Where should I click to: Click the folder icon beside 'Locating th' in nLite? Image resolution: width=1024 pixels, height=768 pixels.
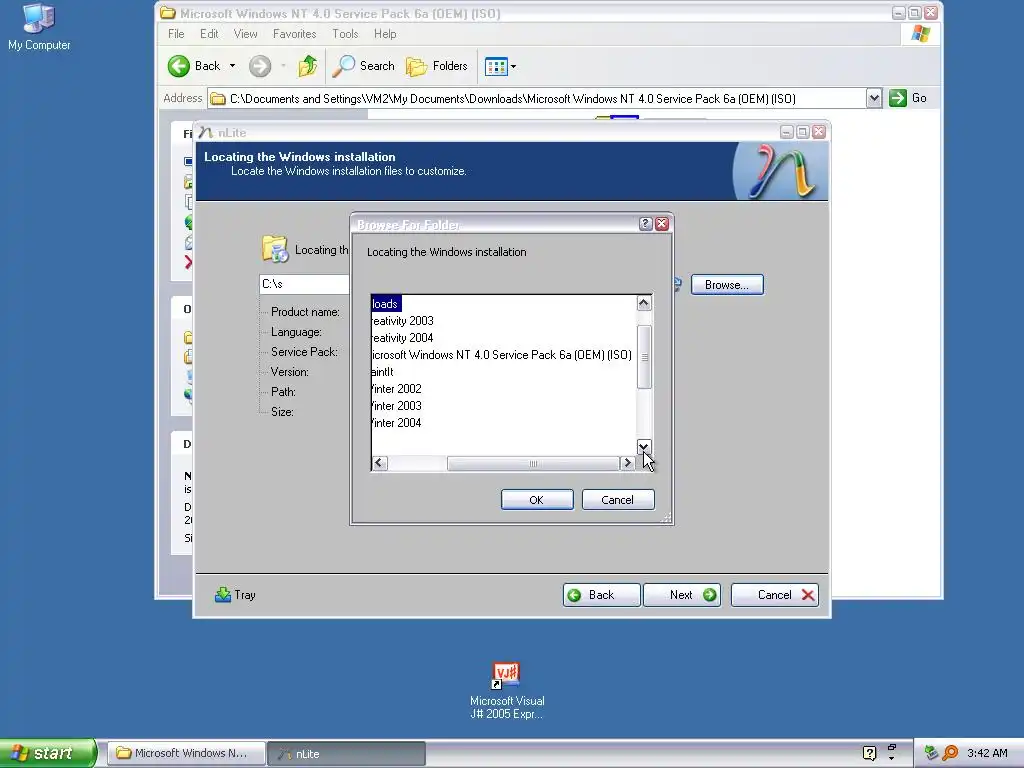tap(275, 249)
